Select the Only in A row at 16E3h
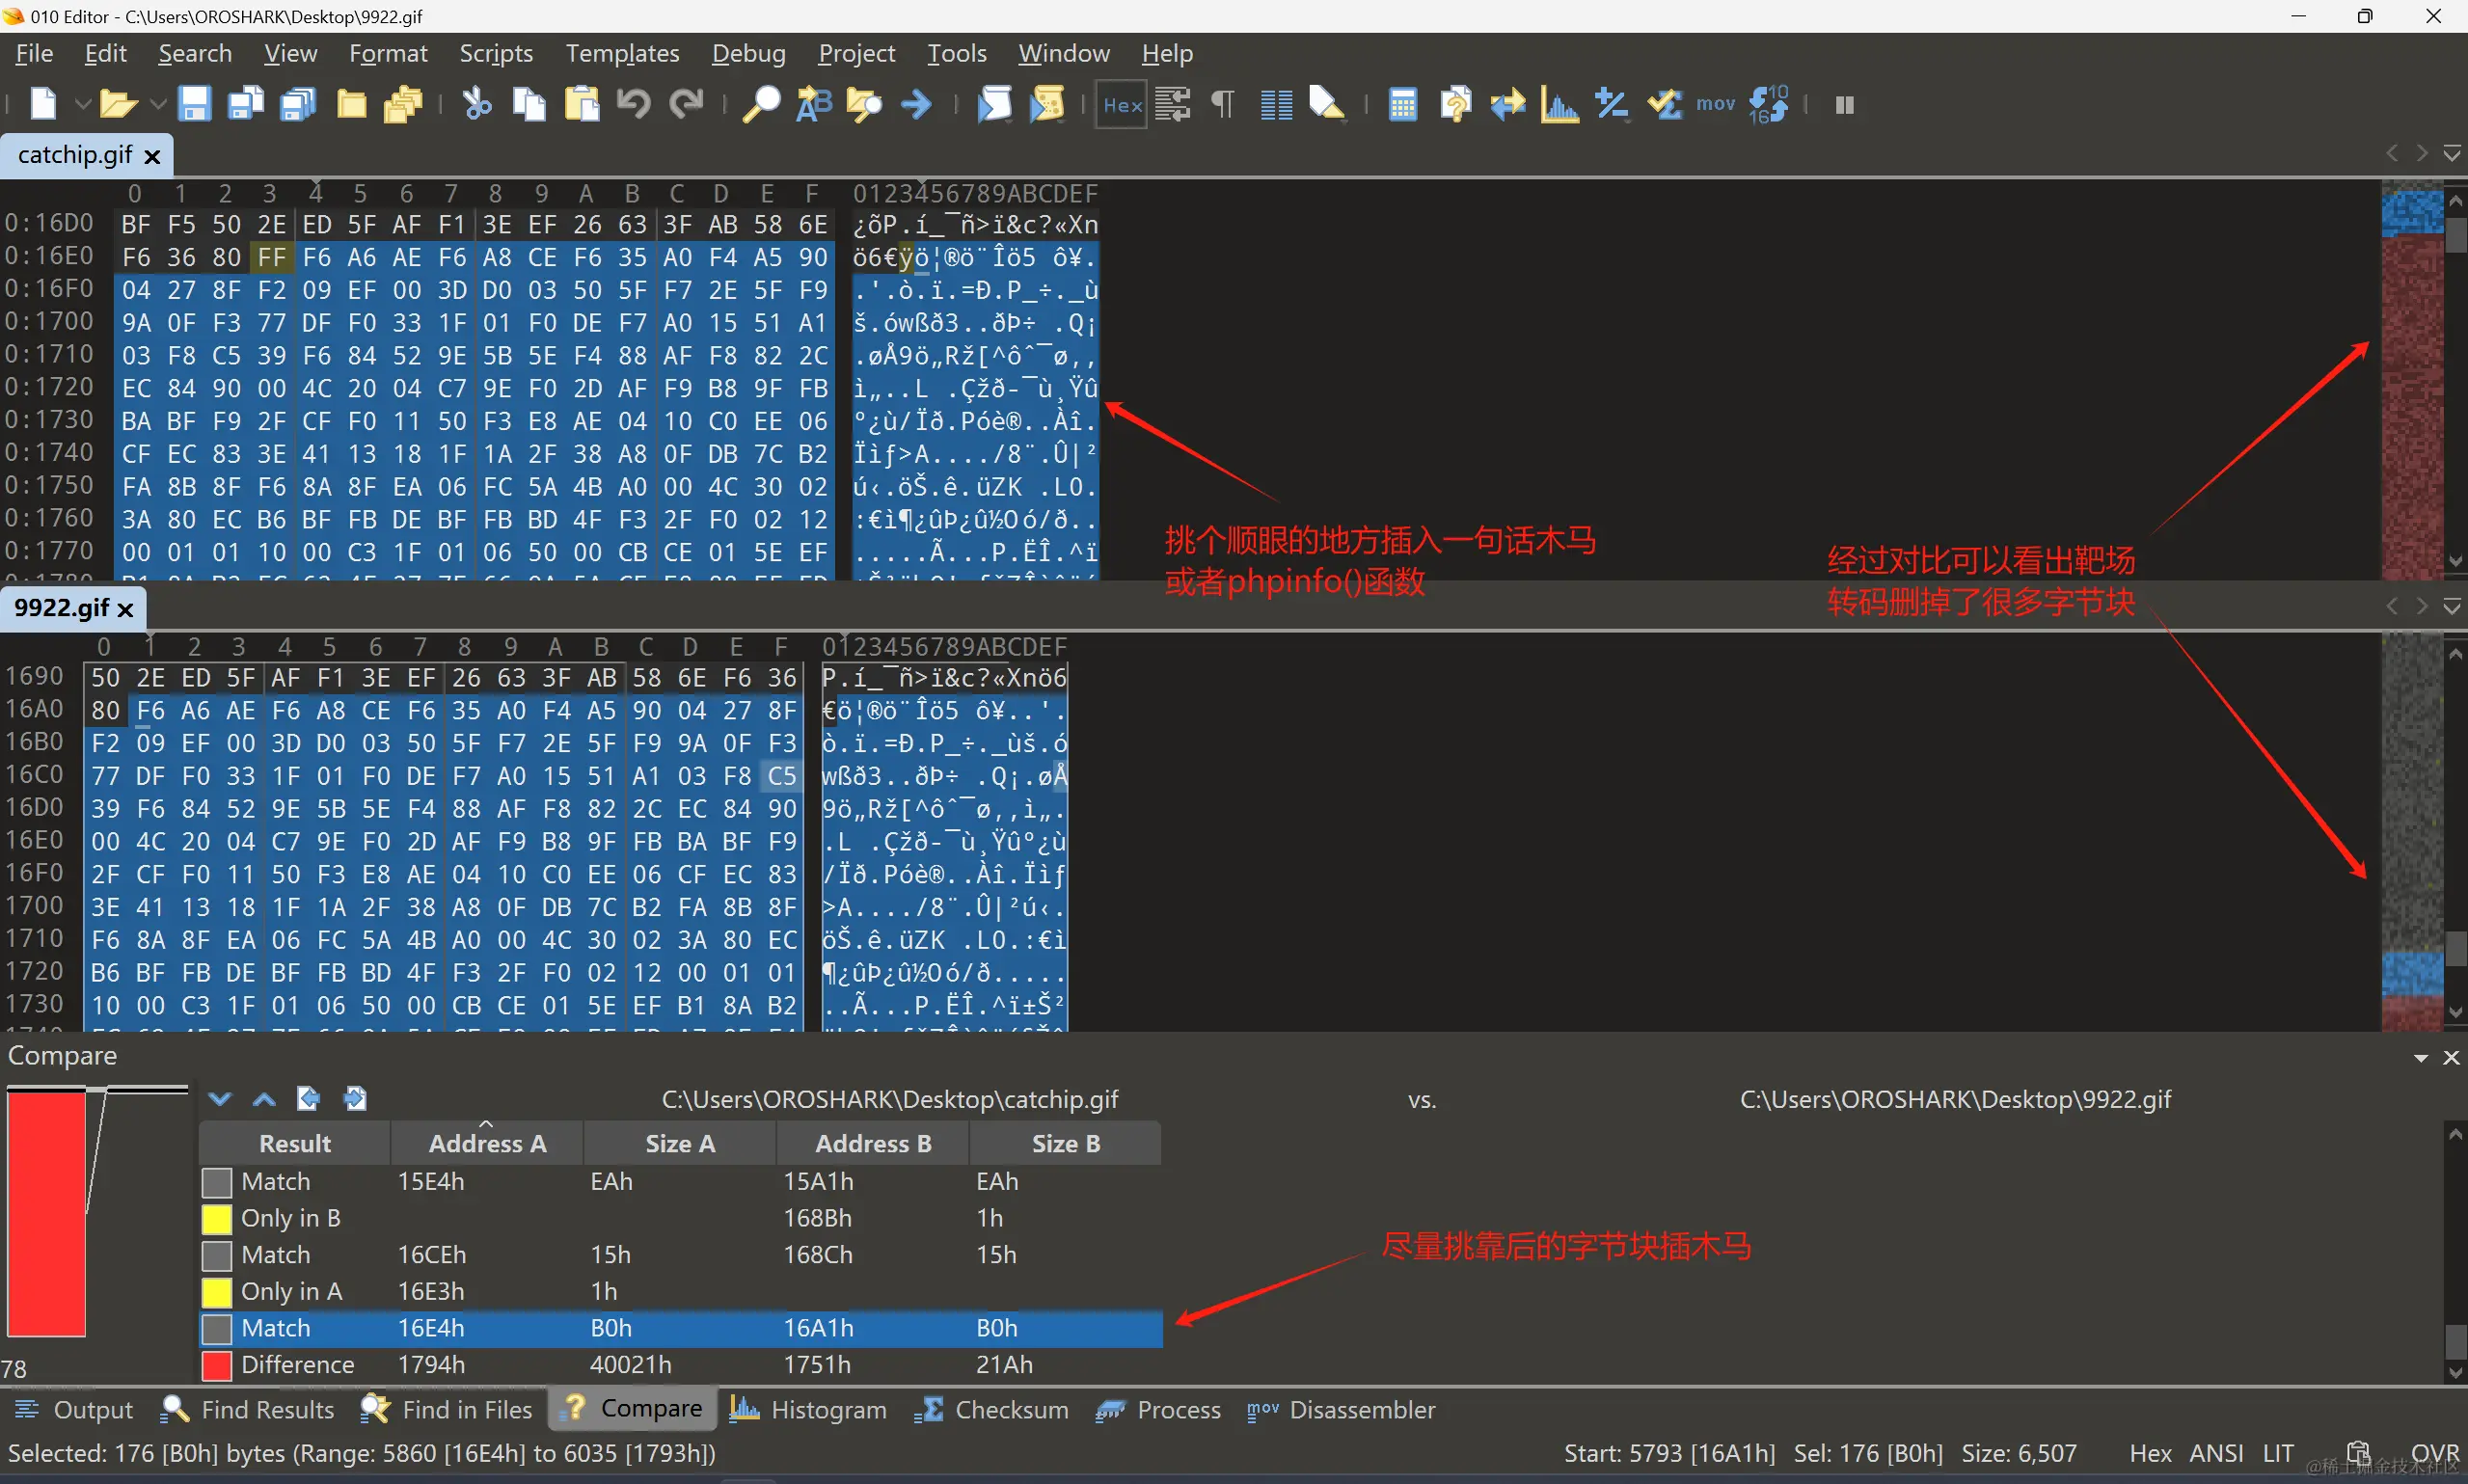 (x=681, y=1292)
